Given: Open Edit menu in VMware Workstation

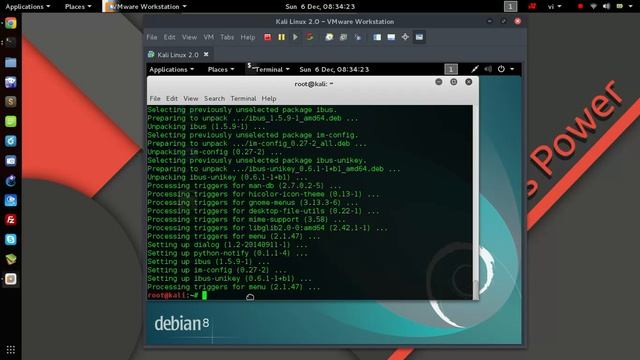Looking at the screenshot, I should click(x=169, y=37).
